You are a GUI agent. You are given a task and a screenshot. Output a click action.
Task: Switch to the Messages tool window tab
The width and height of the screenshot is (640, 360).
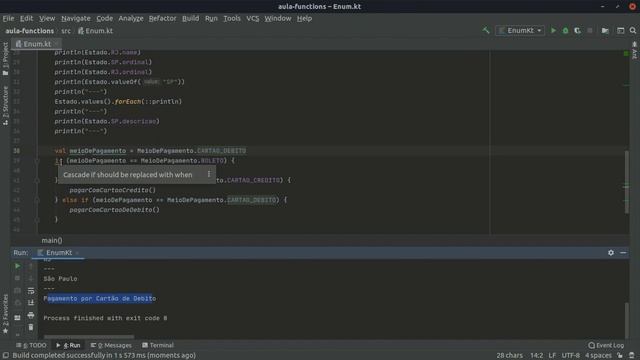111,345
